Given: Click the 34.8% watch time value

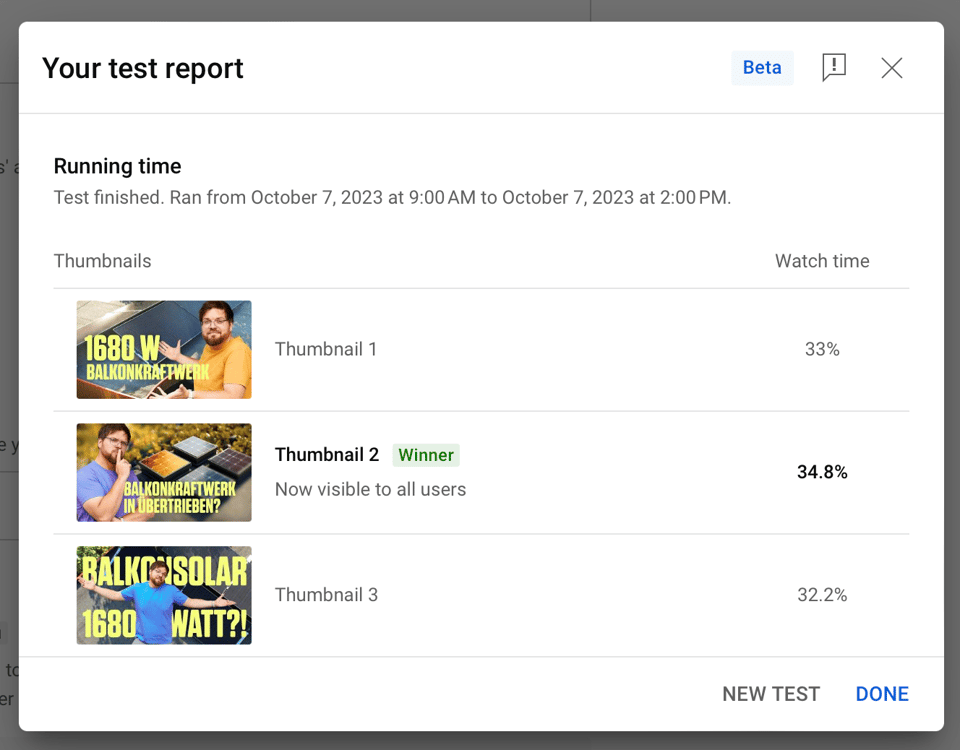Looking at the screenshot, I should (822, 472).
